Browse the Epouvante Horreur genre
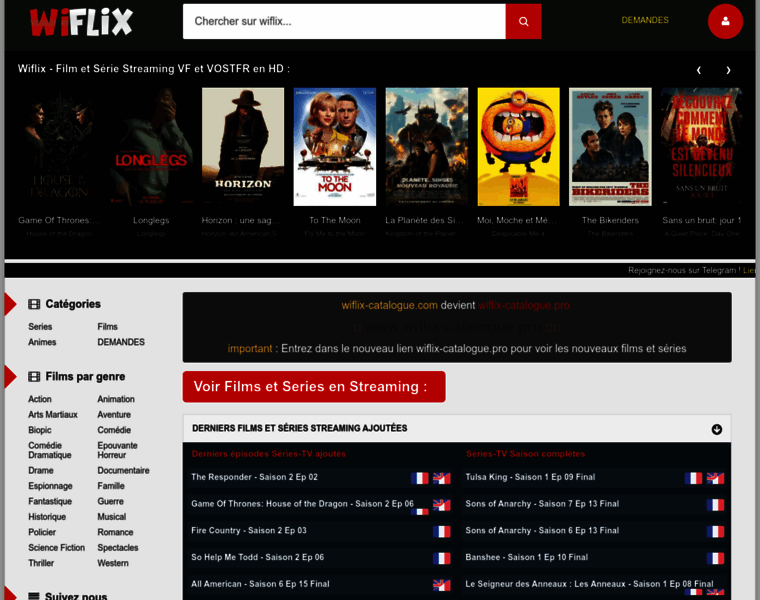Viewport: 760px width, 600px height. (x=117, y=450)
